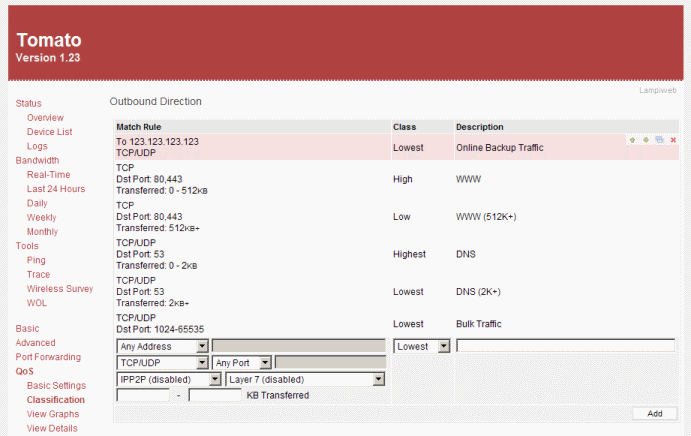Open the Port Forwarding section
The height and width of the screenshot is (436, 691).
pos(48,357)
